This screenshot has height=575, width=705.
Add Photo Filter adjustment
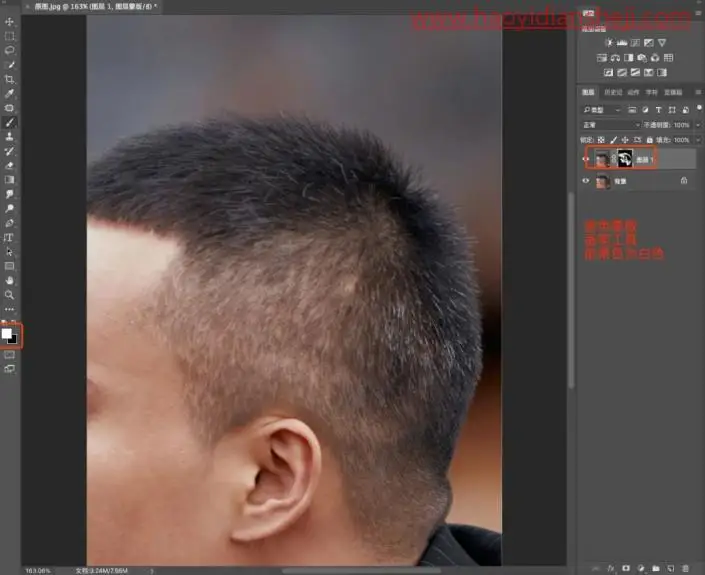point(642,58)
